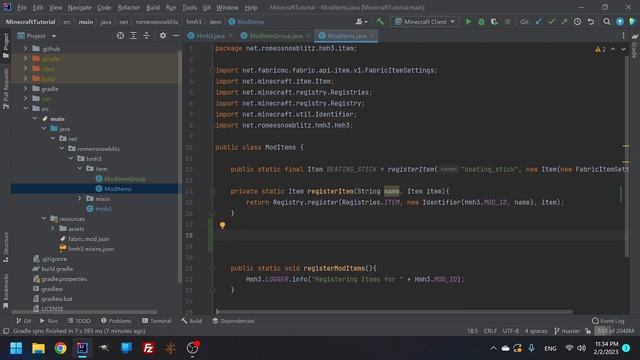
Task: Build project with the hammer icon
Action: (380, 22)
